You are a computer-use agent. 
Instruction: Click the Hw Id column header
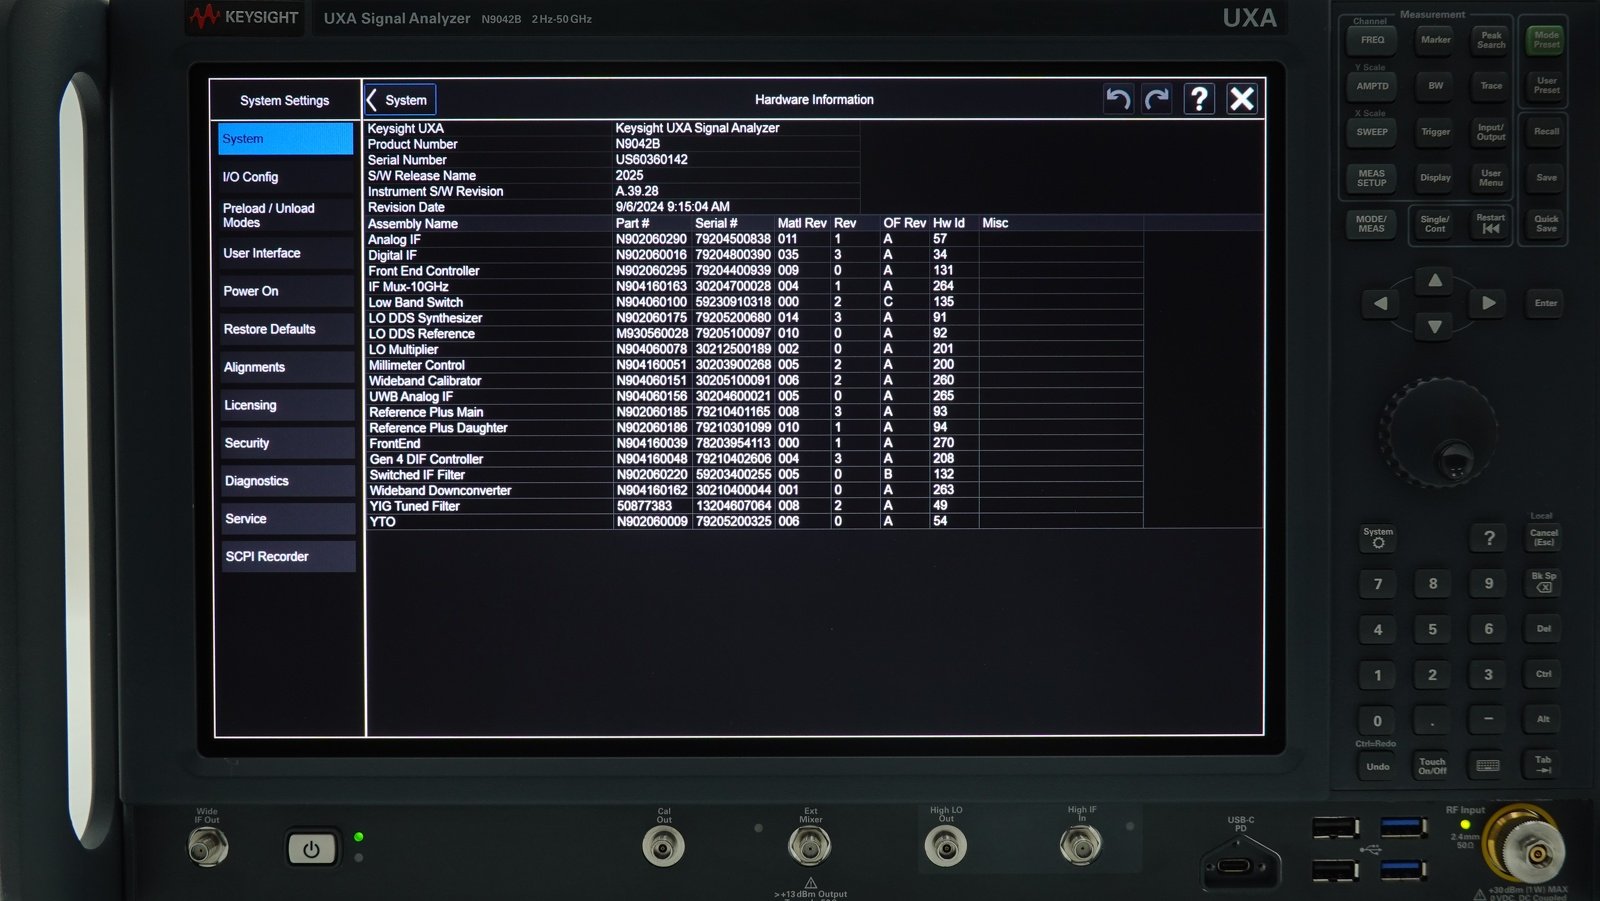(949, 223)
